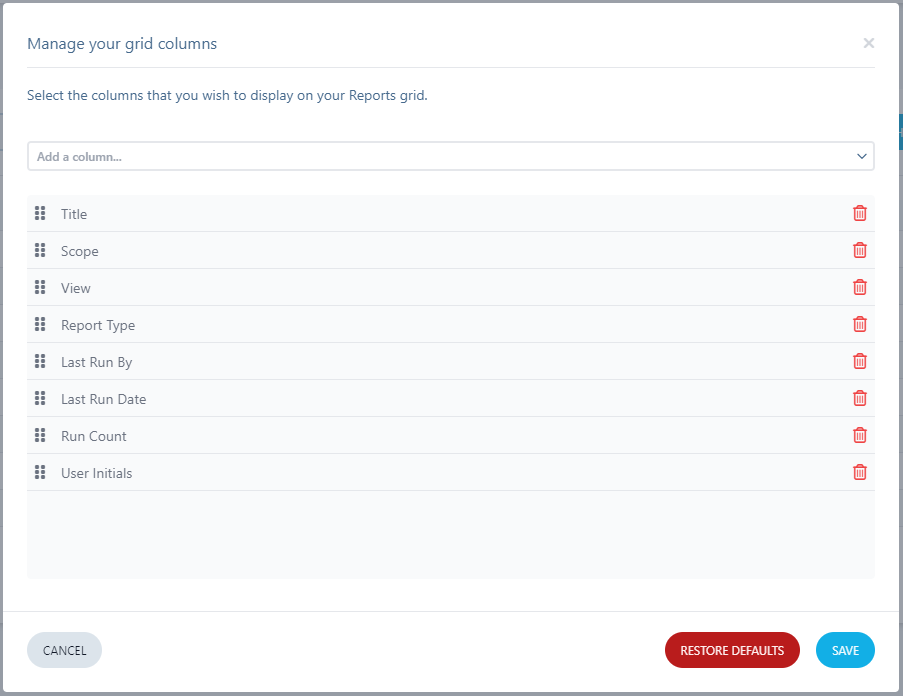Screen dimensions: 903x696
Task: Click the Cancel button
Action: click(64, 650)
